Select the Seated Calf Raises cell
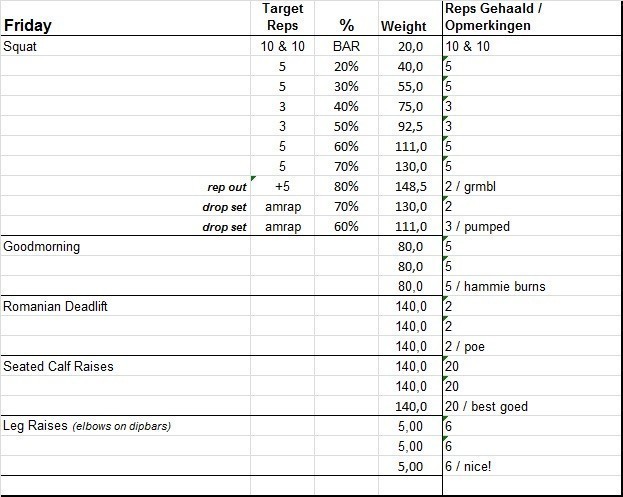623x497 pixels. pos(58,366)
